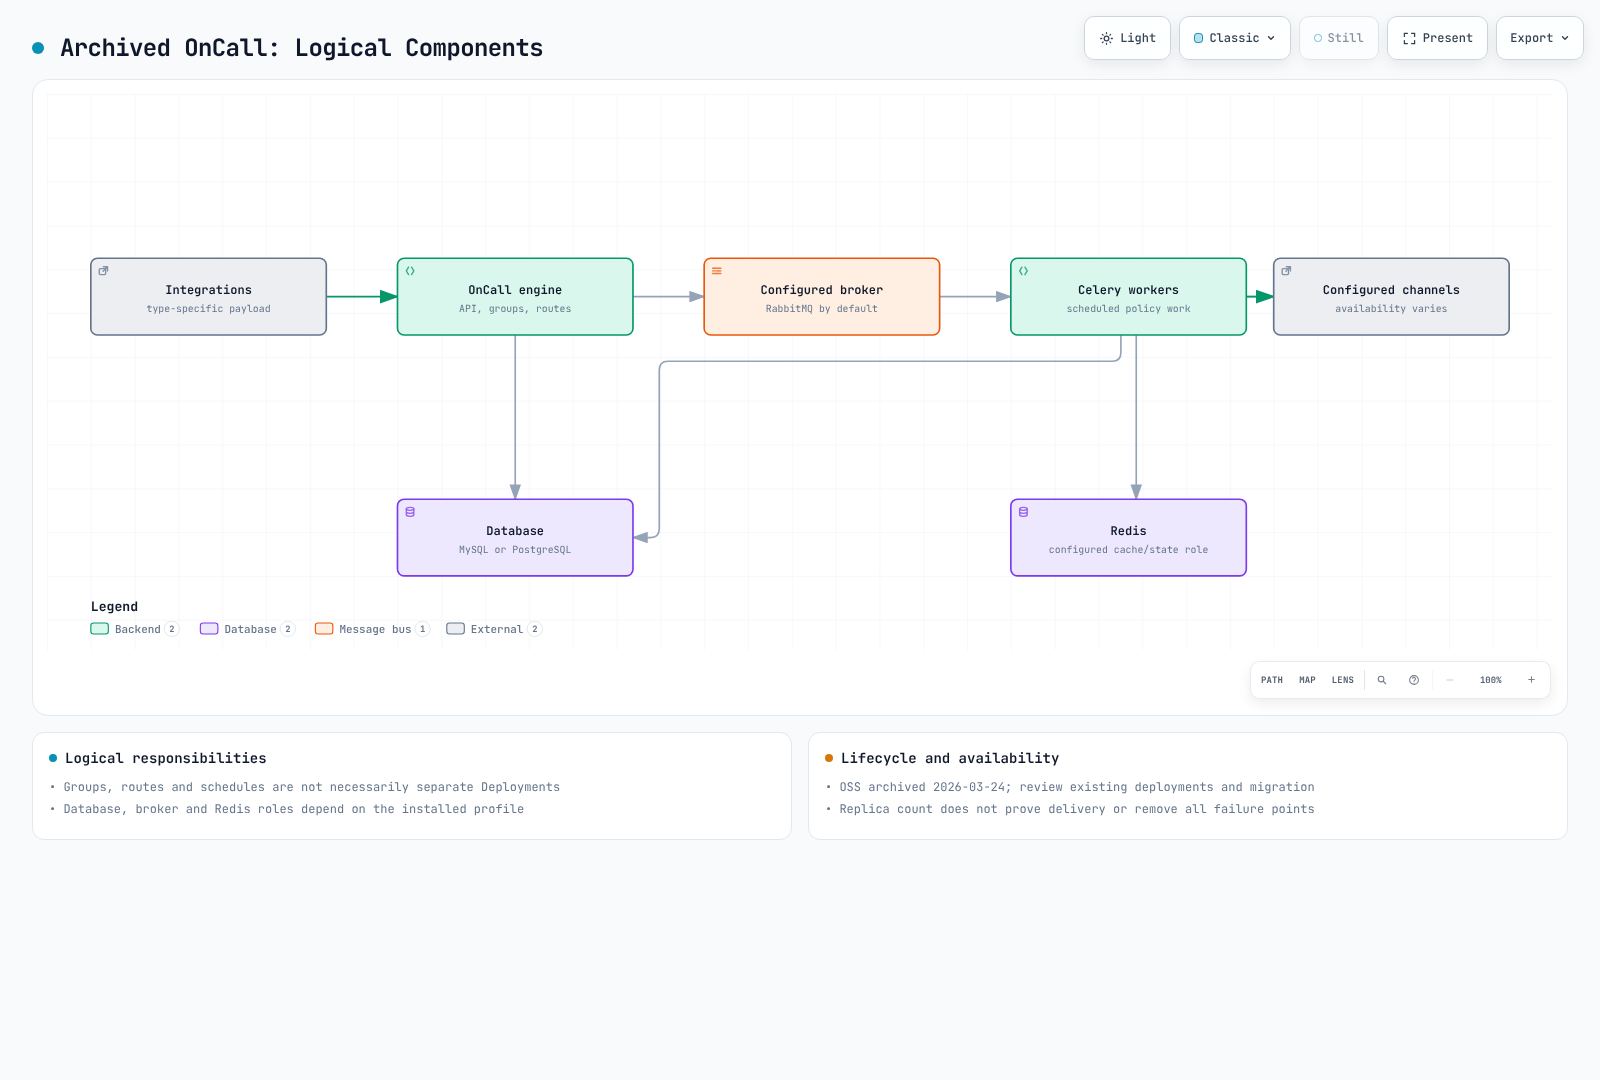Toggle the Message bus legend filter
The width and height of the screenshot is (1600, 1080).
coord(372,629)
